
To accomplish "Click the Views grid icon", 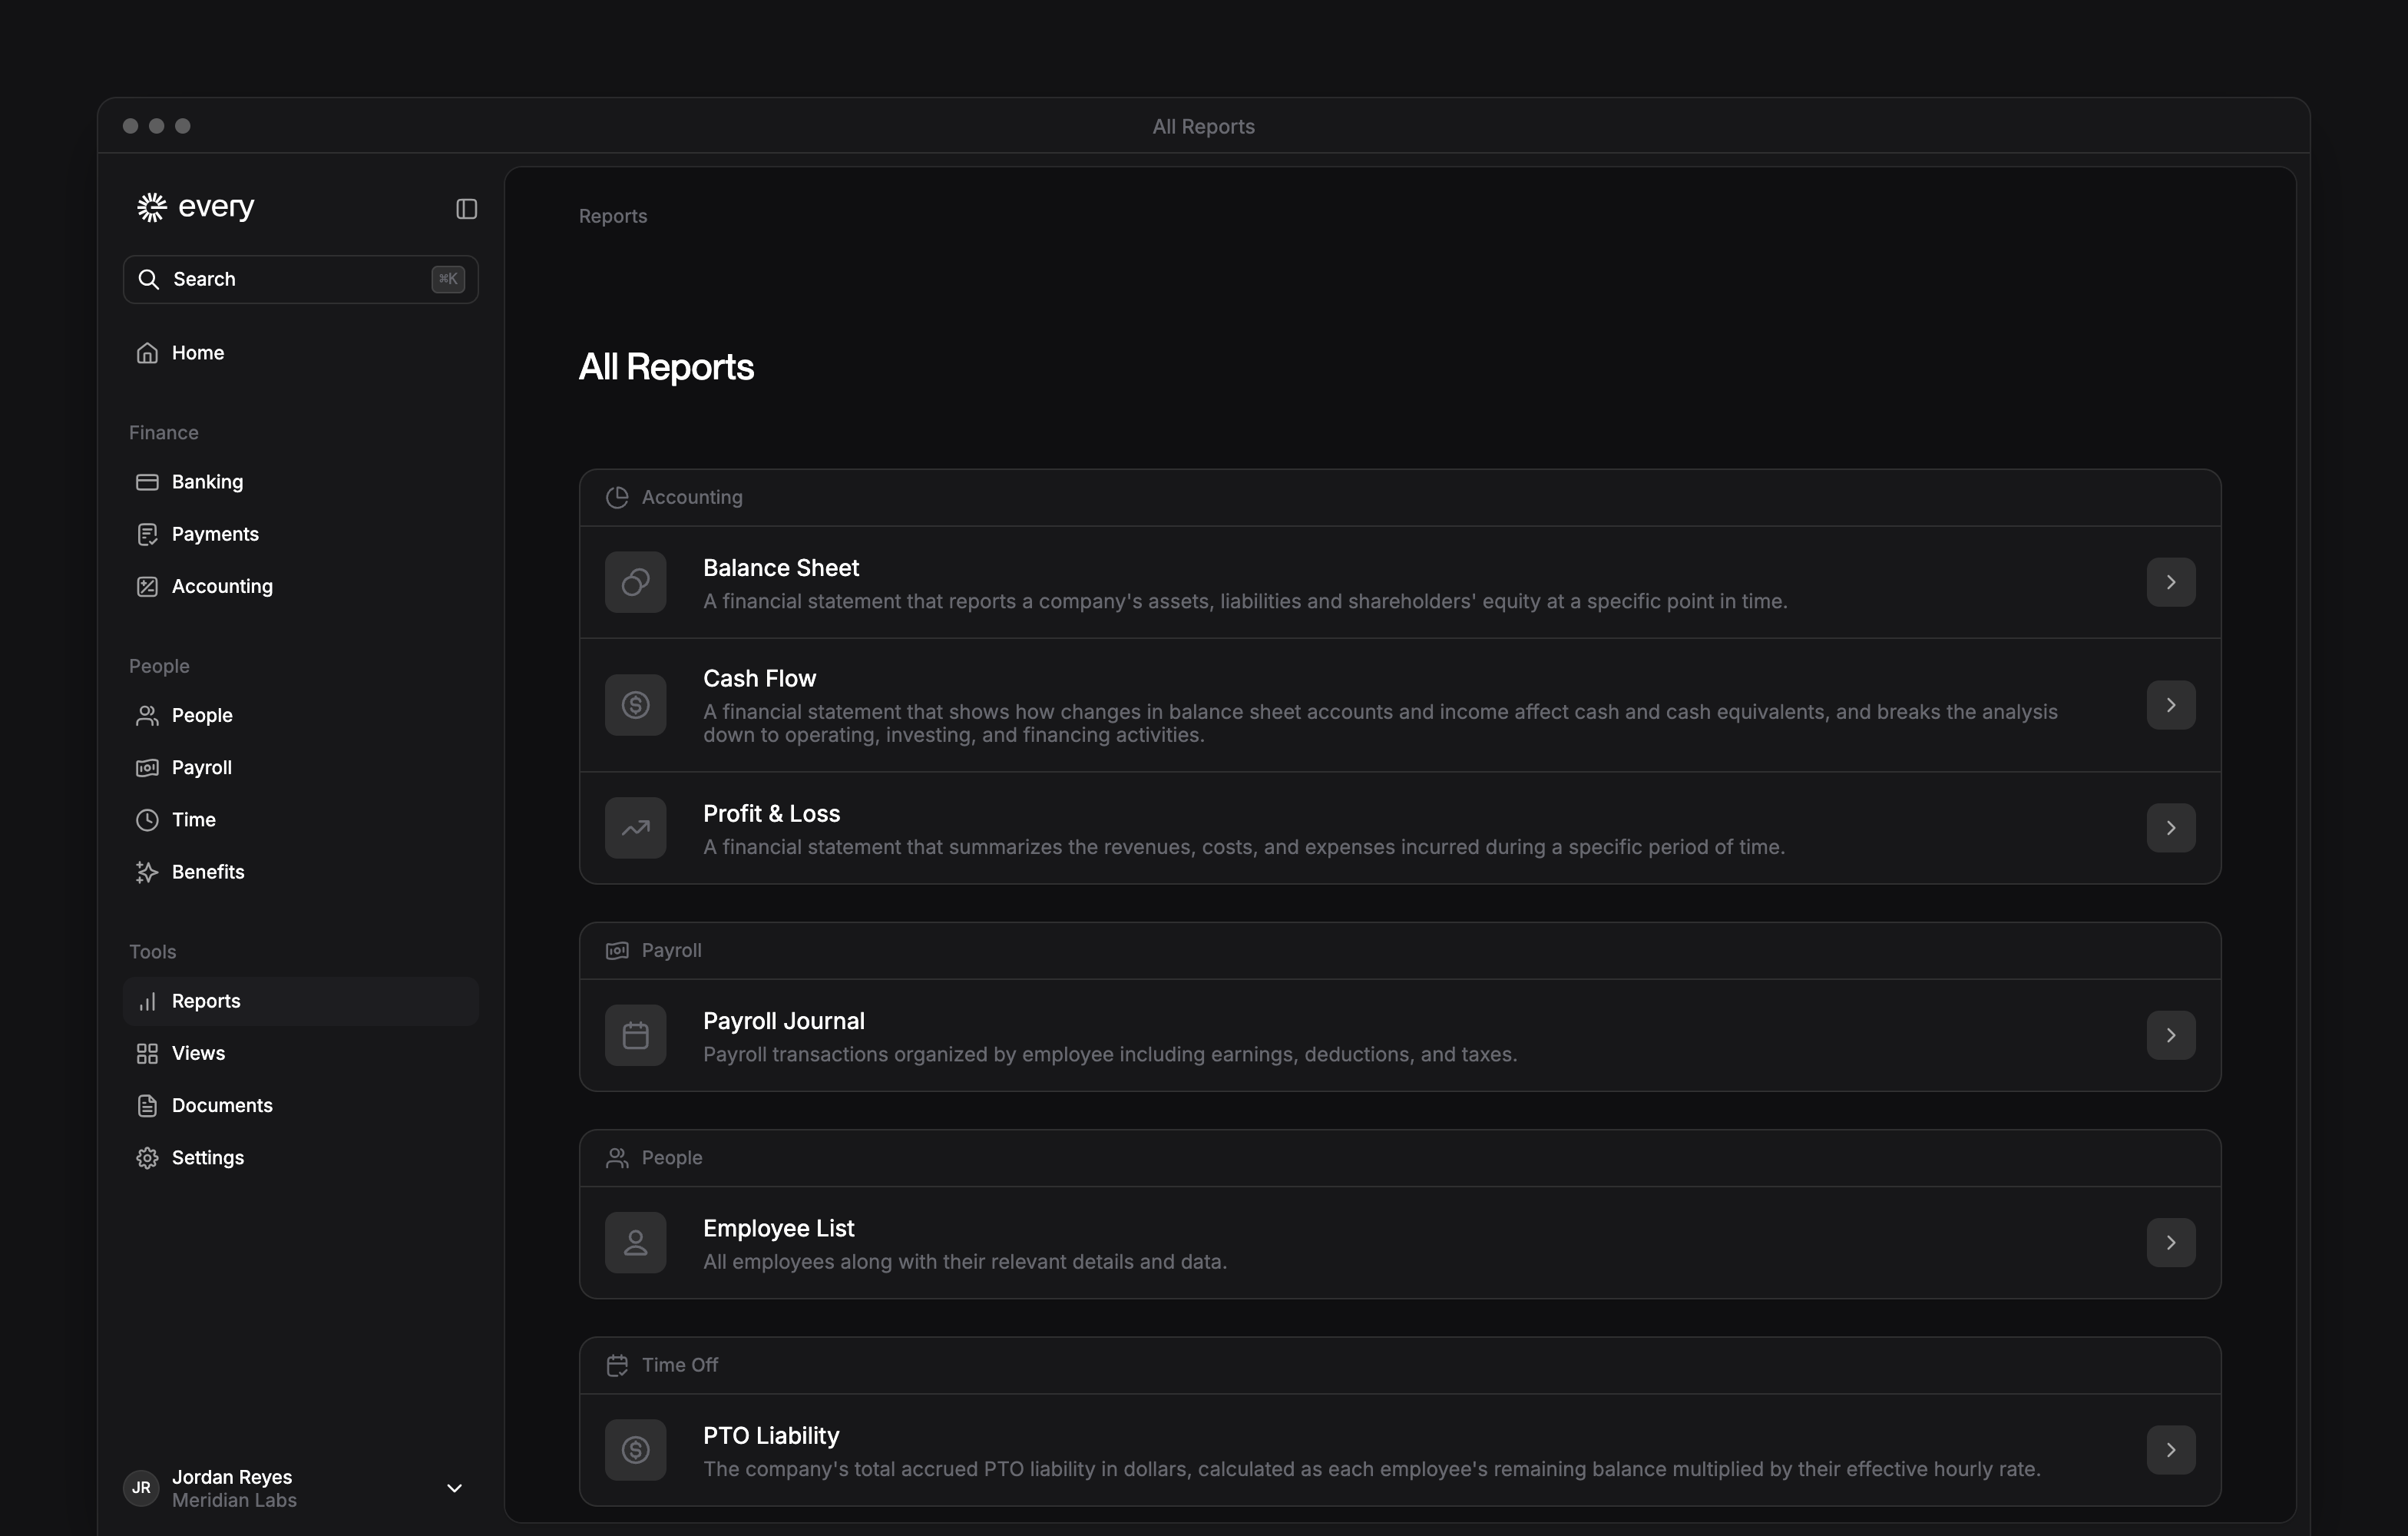I will pos(147,1053).
